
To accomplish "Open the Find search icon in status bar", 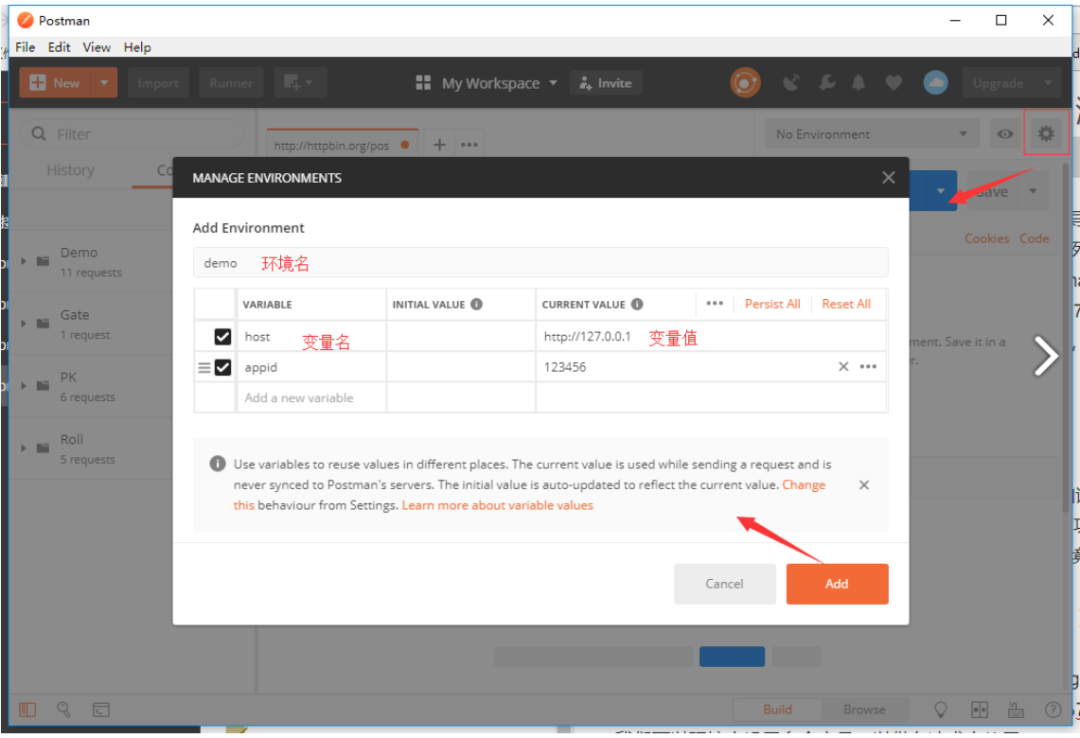I will pos(63,709).
